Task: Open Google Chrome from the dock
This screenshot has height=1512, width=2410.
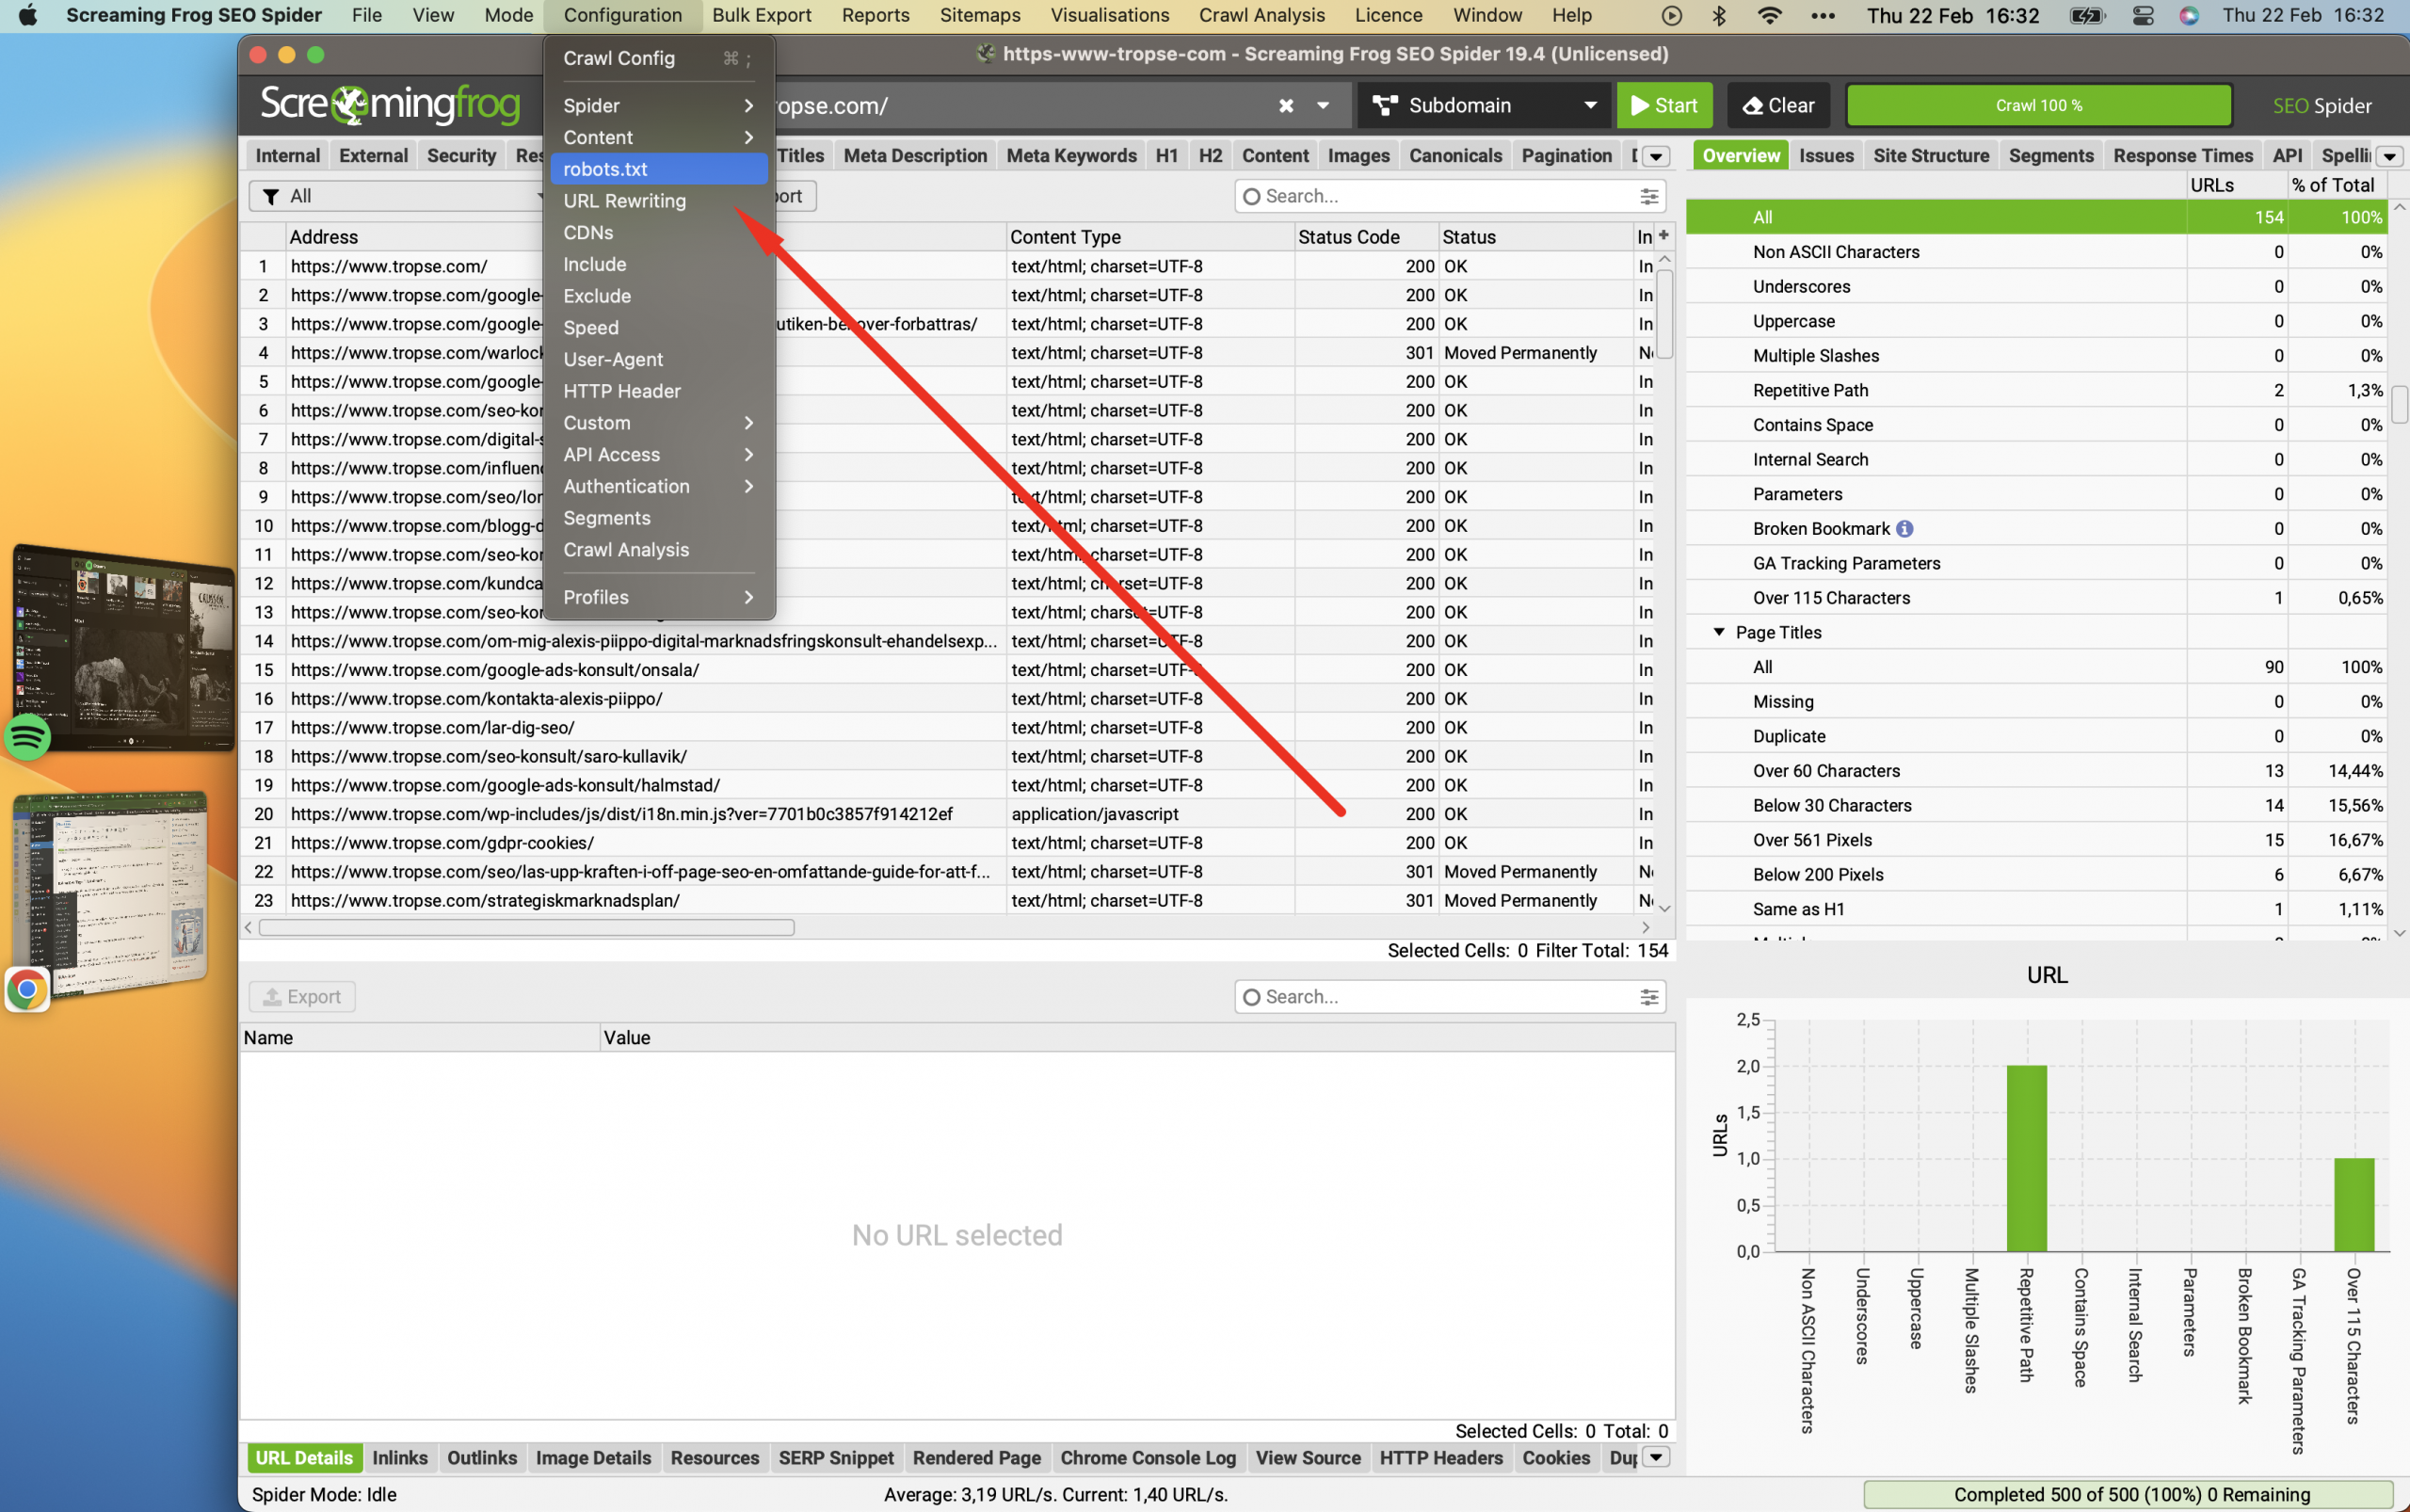Action: coord(28,990)
